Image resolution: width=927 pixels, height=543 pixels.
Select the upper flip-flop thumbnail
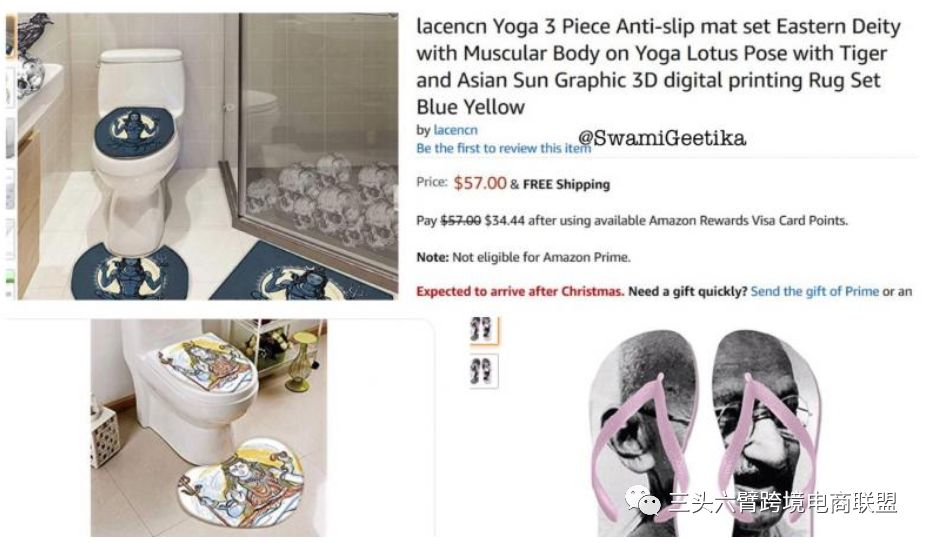click(482, 329)
